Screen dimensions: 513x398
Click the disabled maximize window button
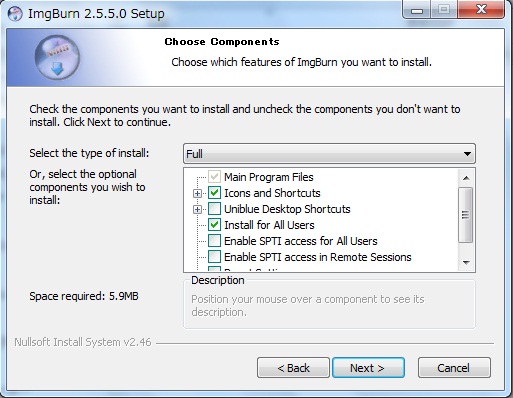click(444, 10)
